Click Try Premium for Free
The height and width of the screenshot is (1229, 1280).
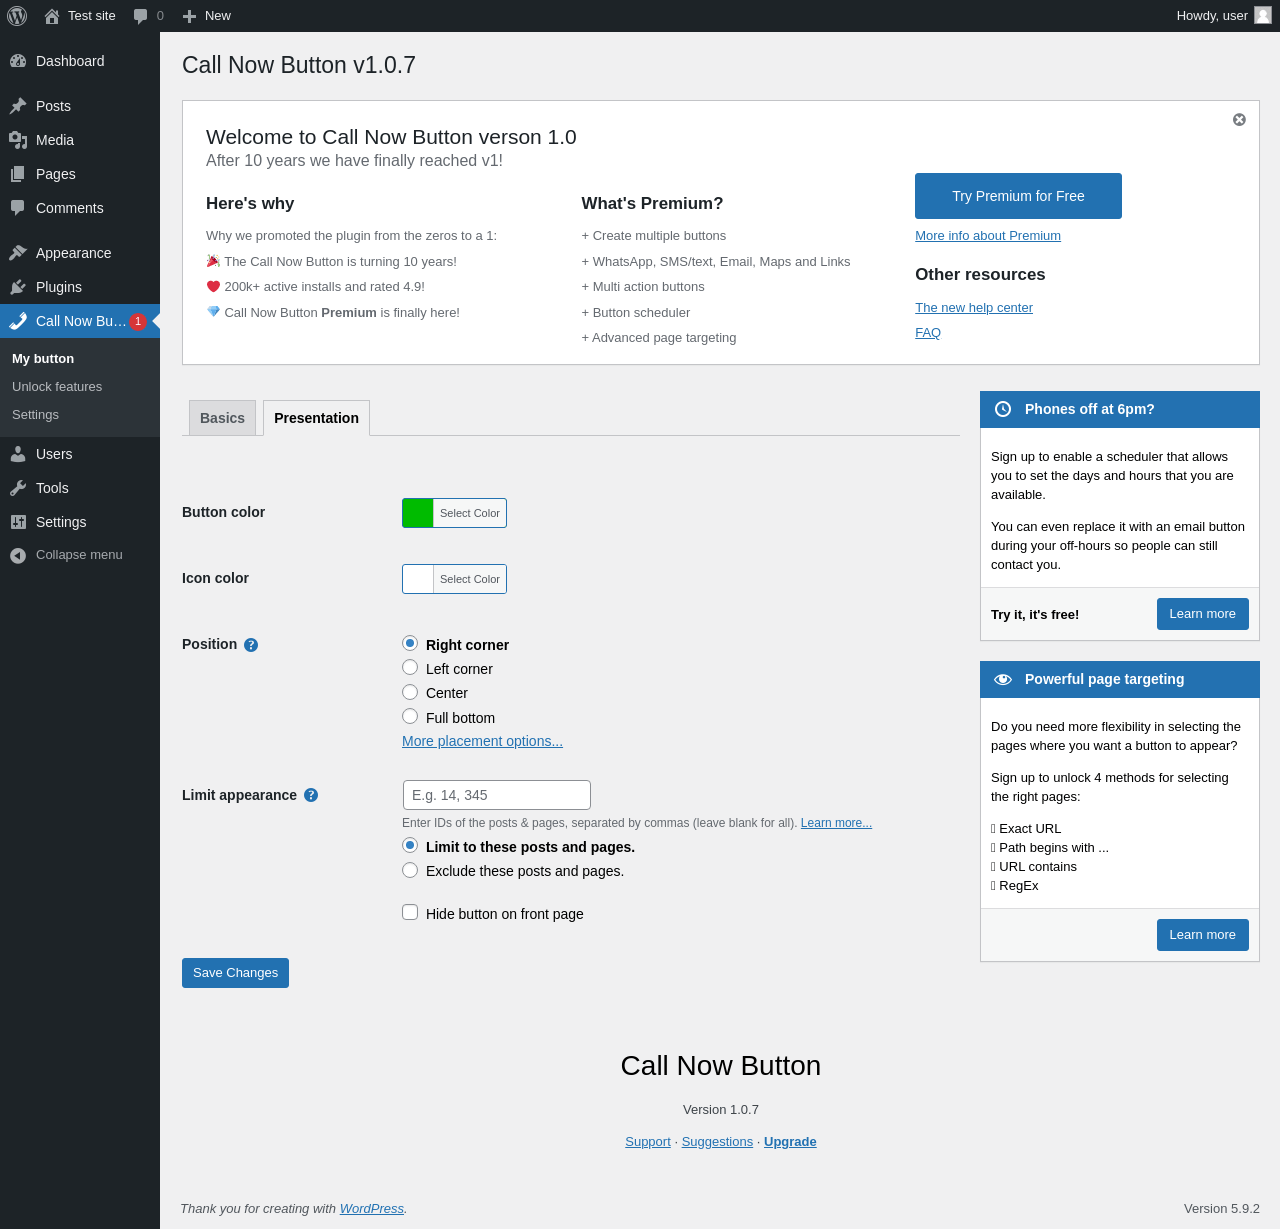pyautogui.click(x=1018, y=196)
